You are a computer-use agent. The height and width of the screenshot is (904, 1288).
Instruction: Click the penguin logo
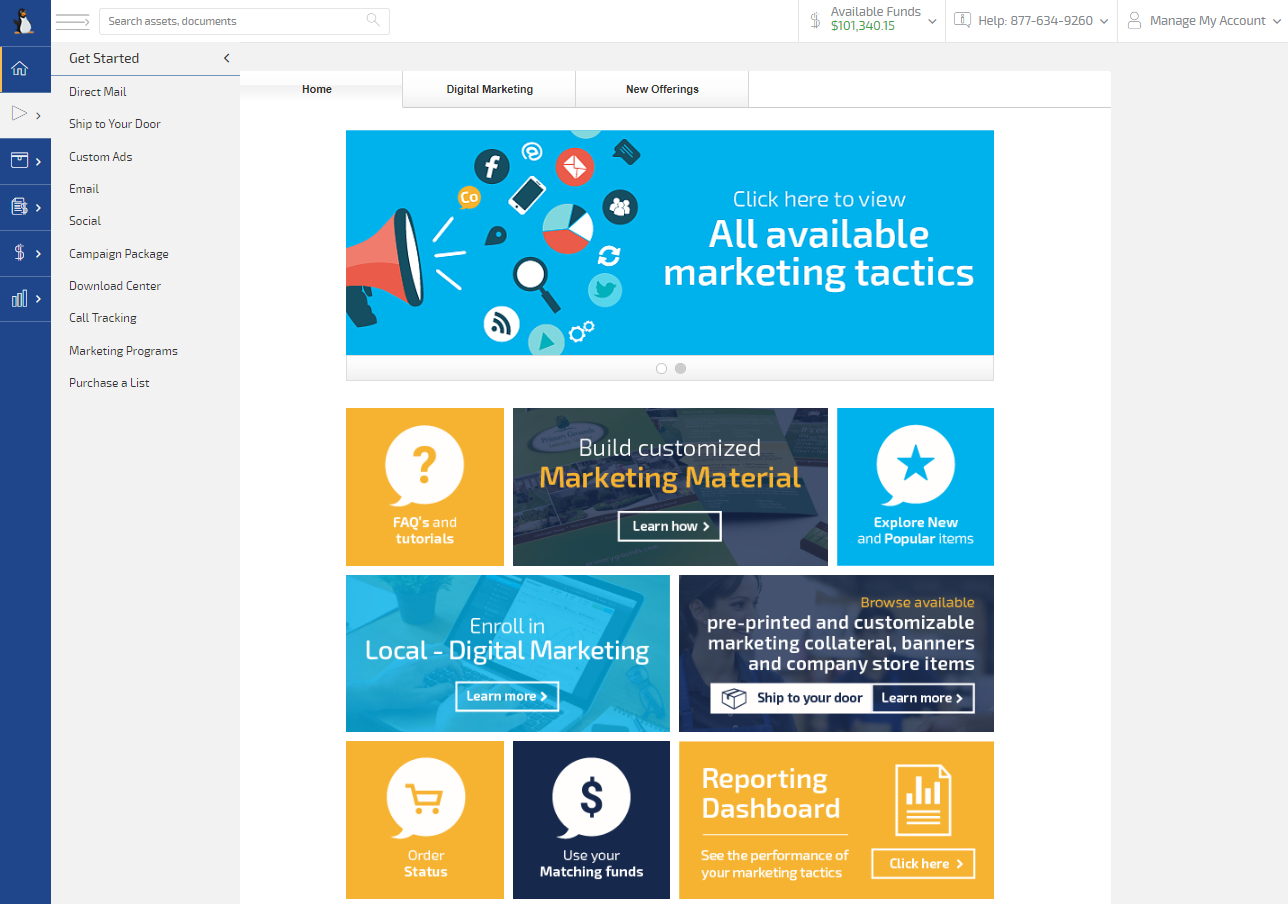pyautogui.click(x=24, y=21)
